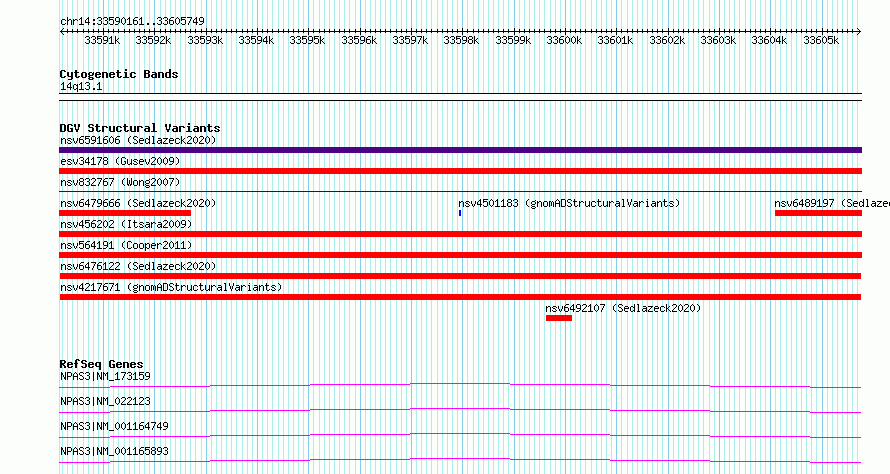Click the 33600k ruler tick label
This screenshot has width=890, height=474.
click(564, 40)
